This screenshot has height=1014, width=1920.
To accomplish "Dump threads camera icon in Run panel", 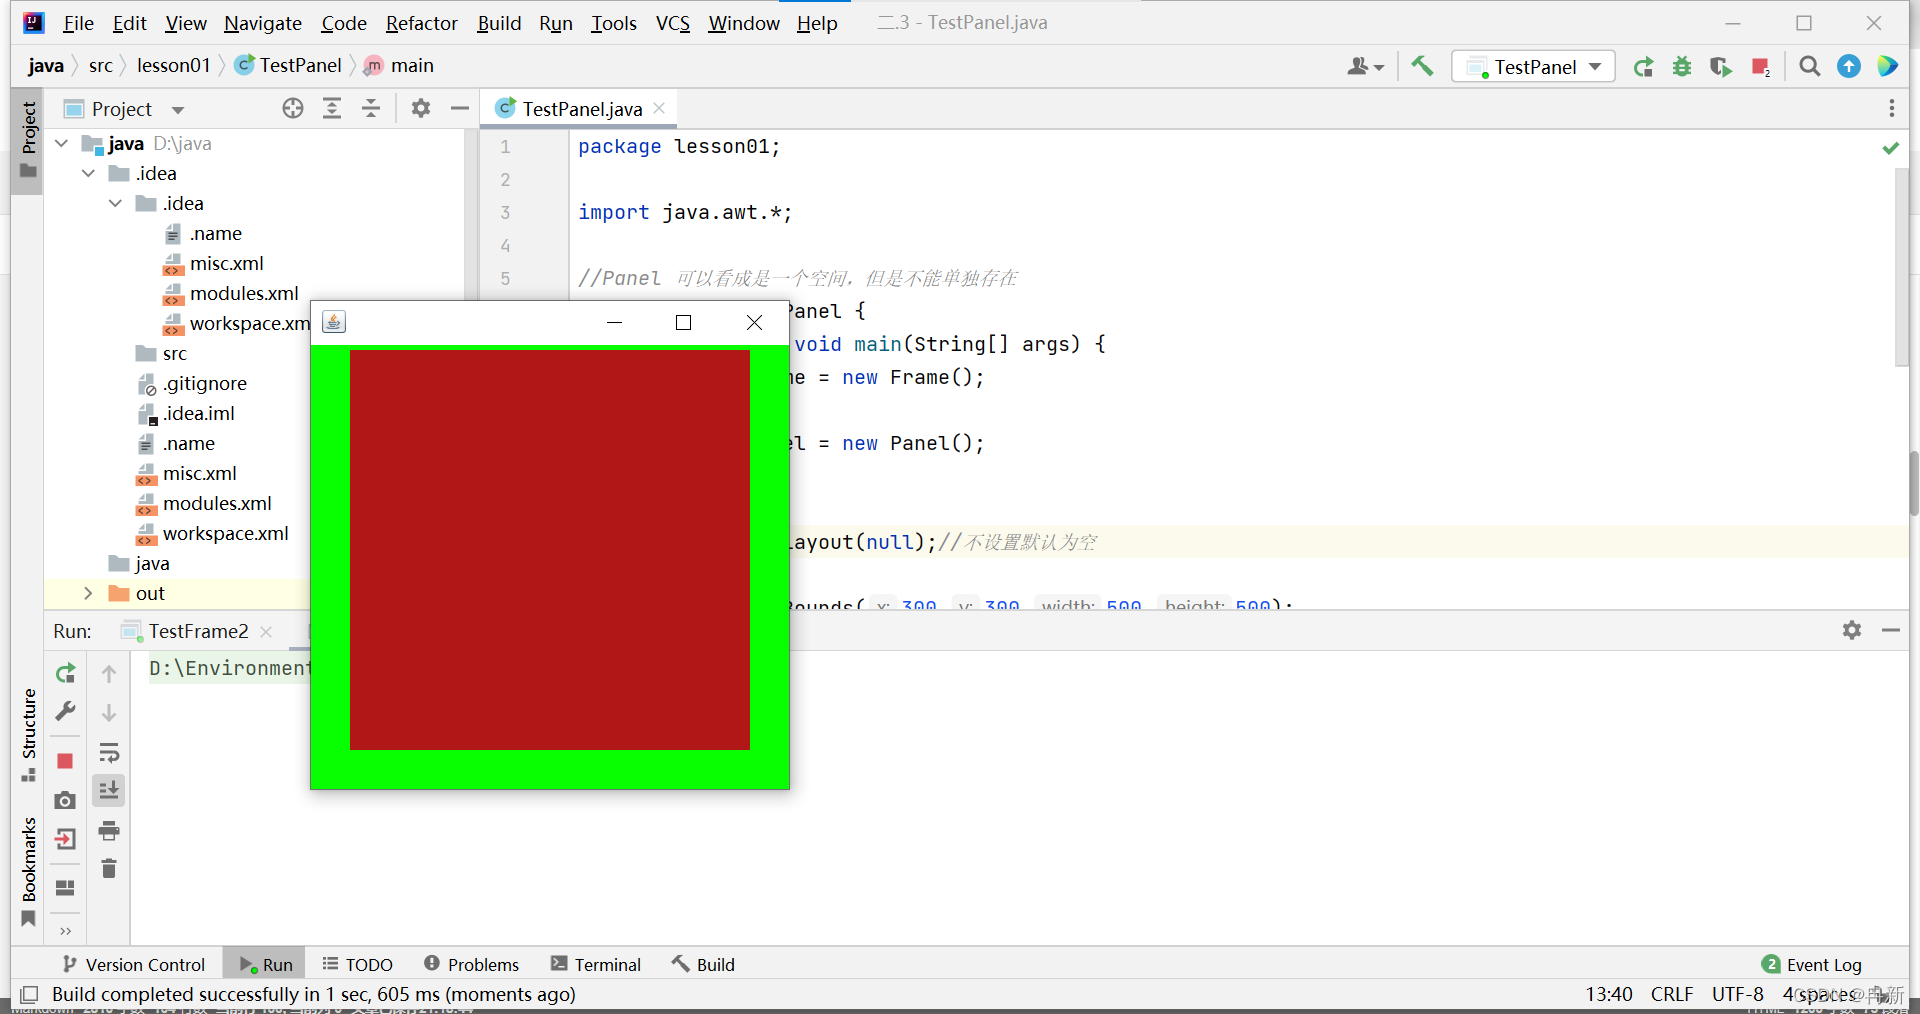I will tap(65, 800).
